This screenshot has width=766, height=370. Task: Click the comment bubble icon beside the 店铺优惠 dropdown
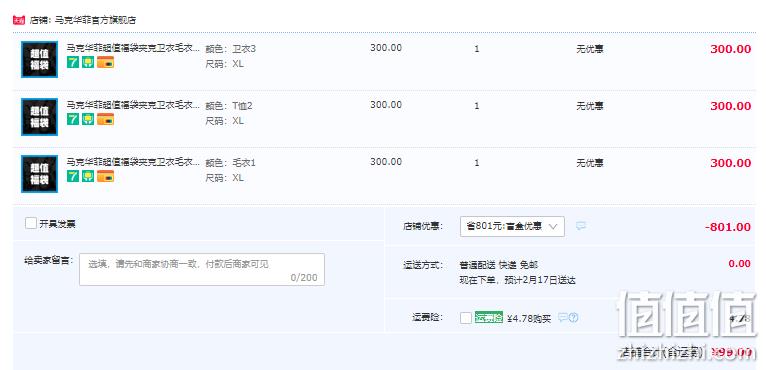coord(581,226)
